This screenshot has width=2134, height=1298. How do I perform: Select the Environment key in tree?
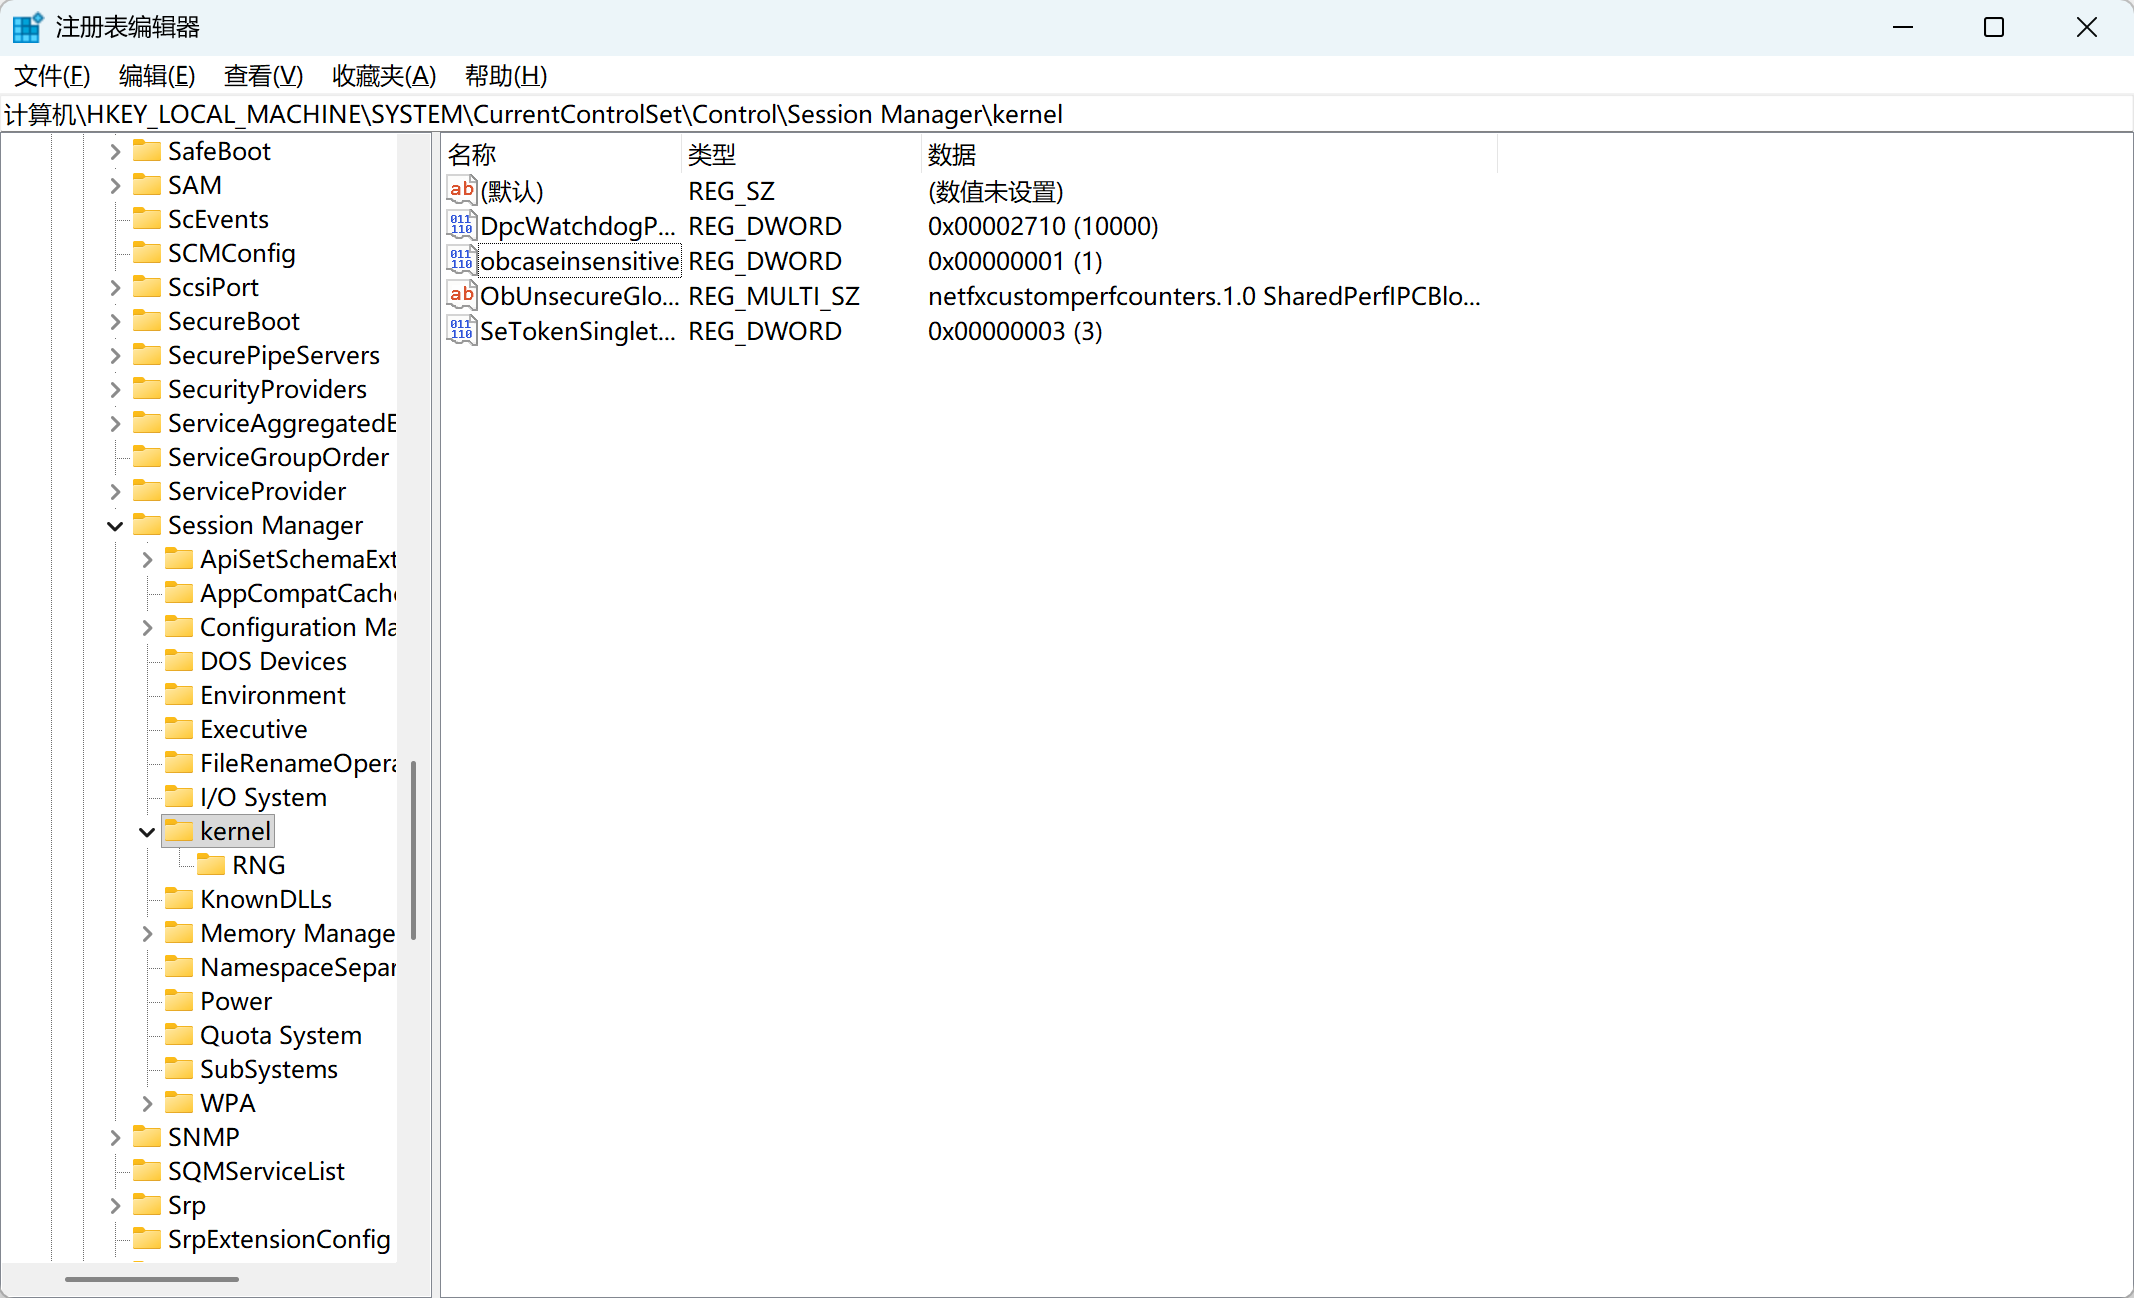(x=272, y=696)
